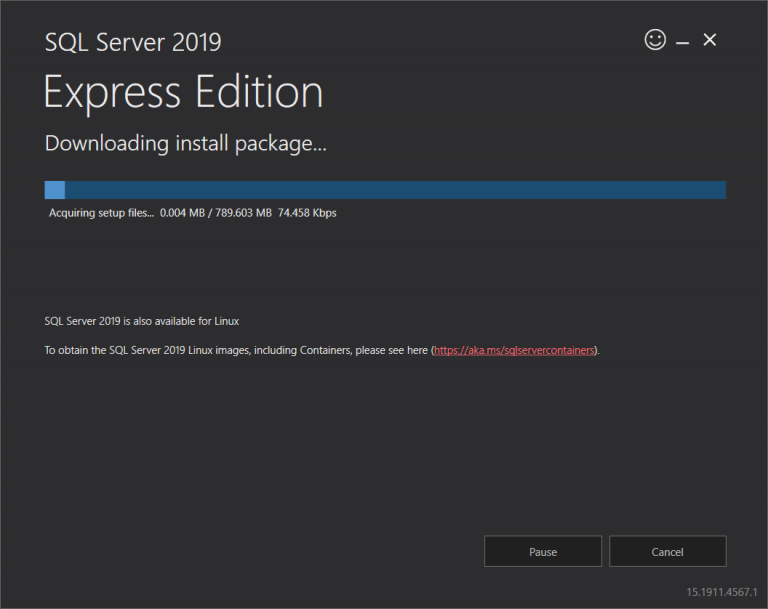The image size is (768, 609).
Task: Click the smiley face feedback icon
Action: pyautogui.click(x=655, y=40)
